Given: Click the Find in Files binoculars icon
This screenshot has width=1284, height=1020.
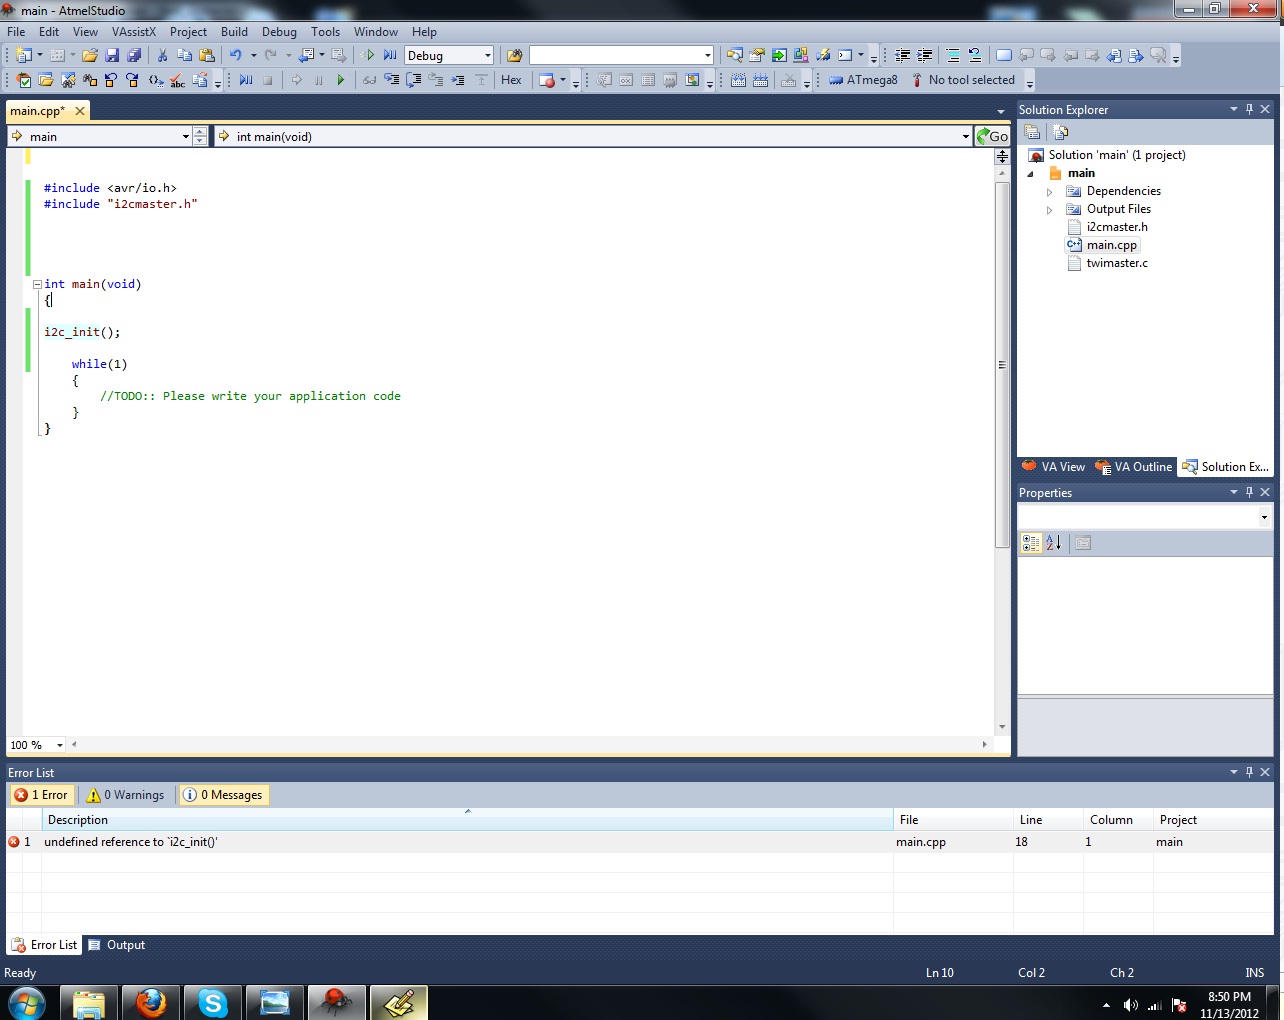Looking at the screenshot, I should 515,56.
